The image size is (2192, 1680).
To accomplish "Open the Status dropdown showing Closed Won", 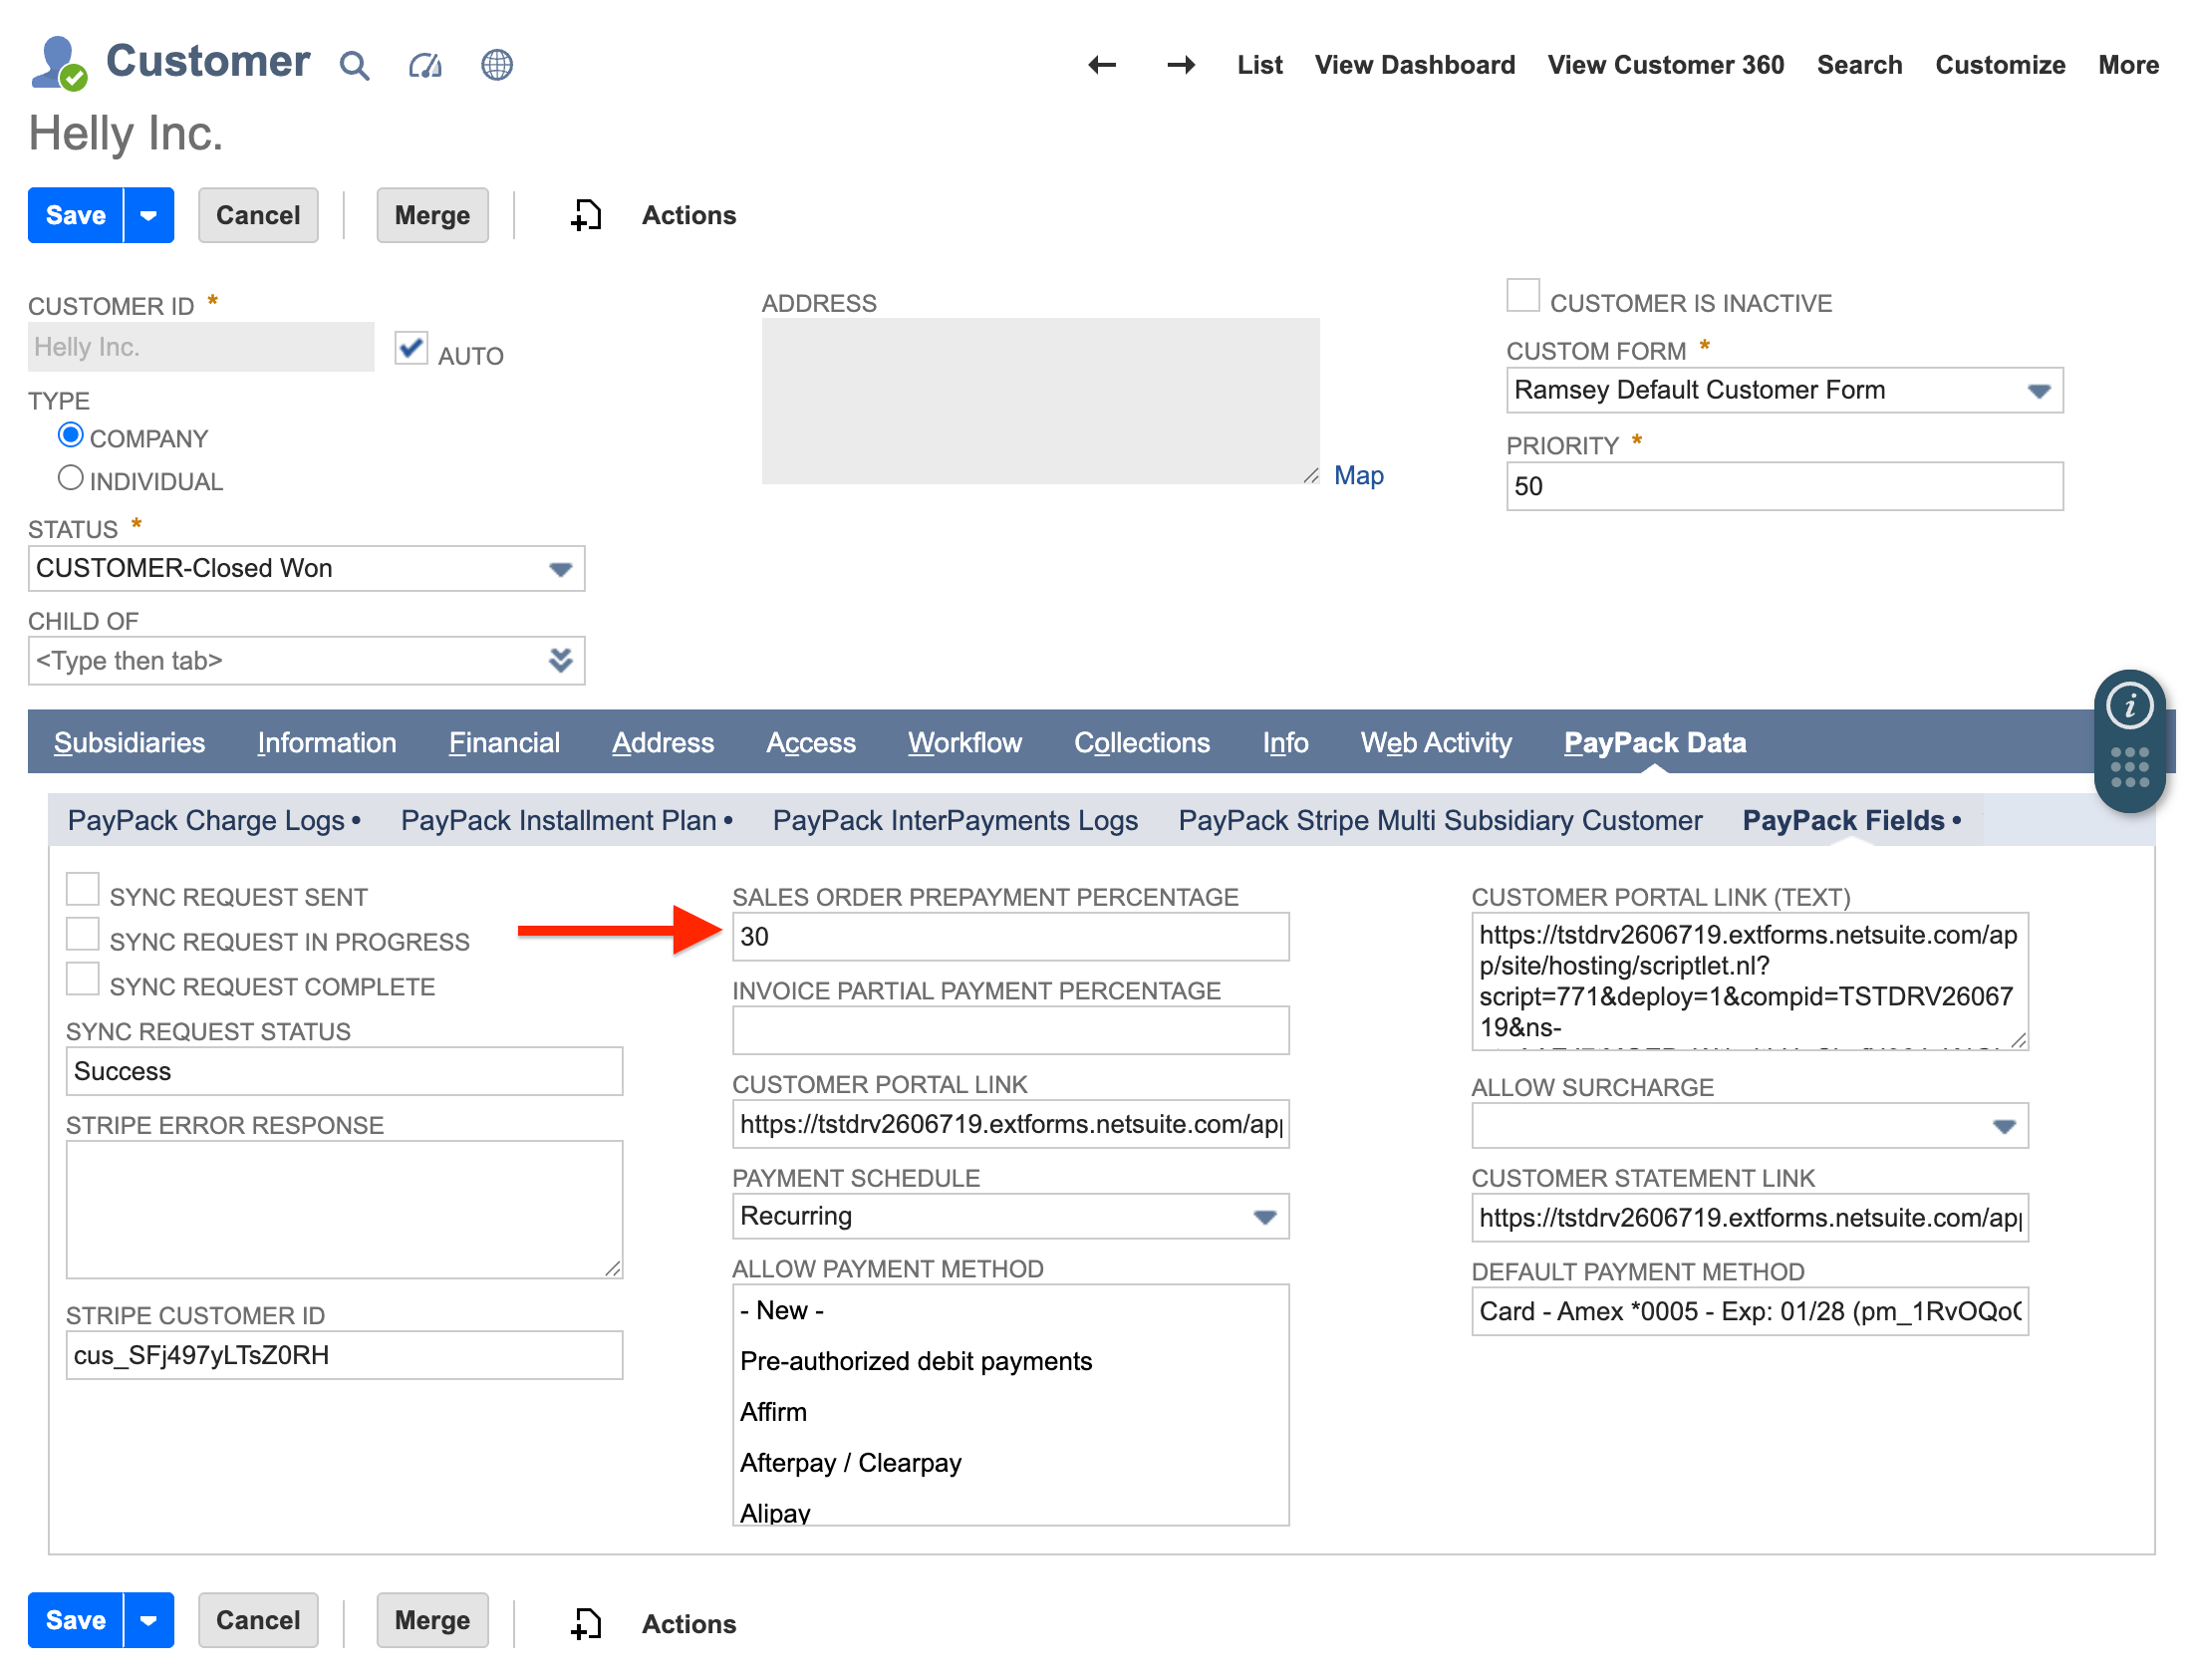I will [305, 568].
